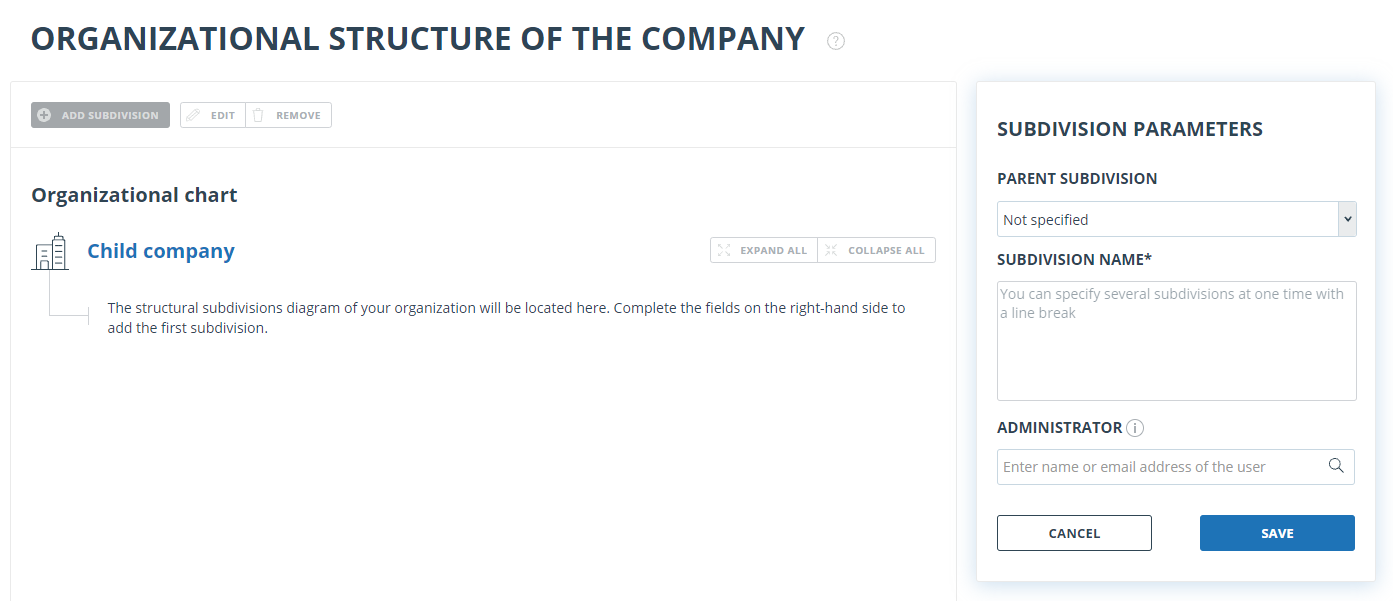
Task: Cancel the subdivision form
Action: [x=1074, y=533]
